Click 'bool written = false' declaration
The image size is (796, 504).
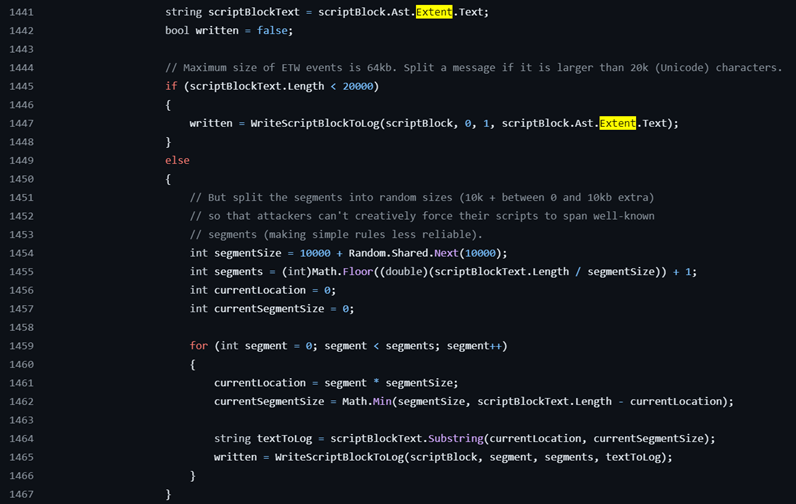click(x=228, y=30)
